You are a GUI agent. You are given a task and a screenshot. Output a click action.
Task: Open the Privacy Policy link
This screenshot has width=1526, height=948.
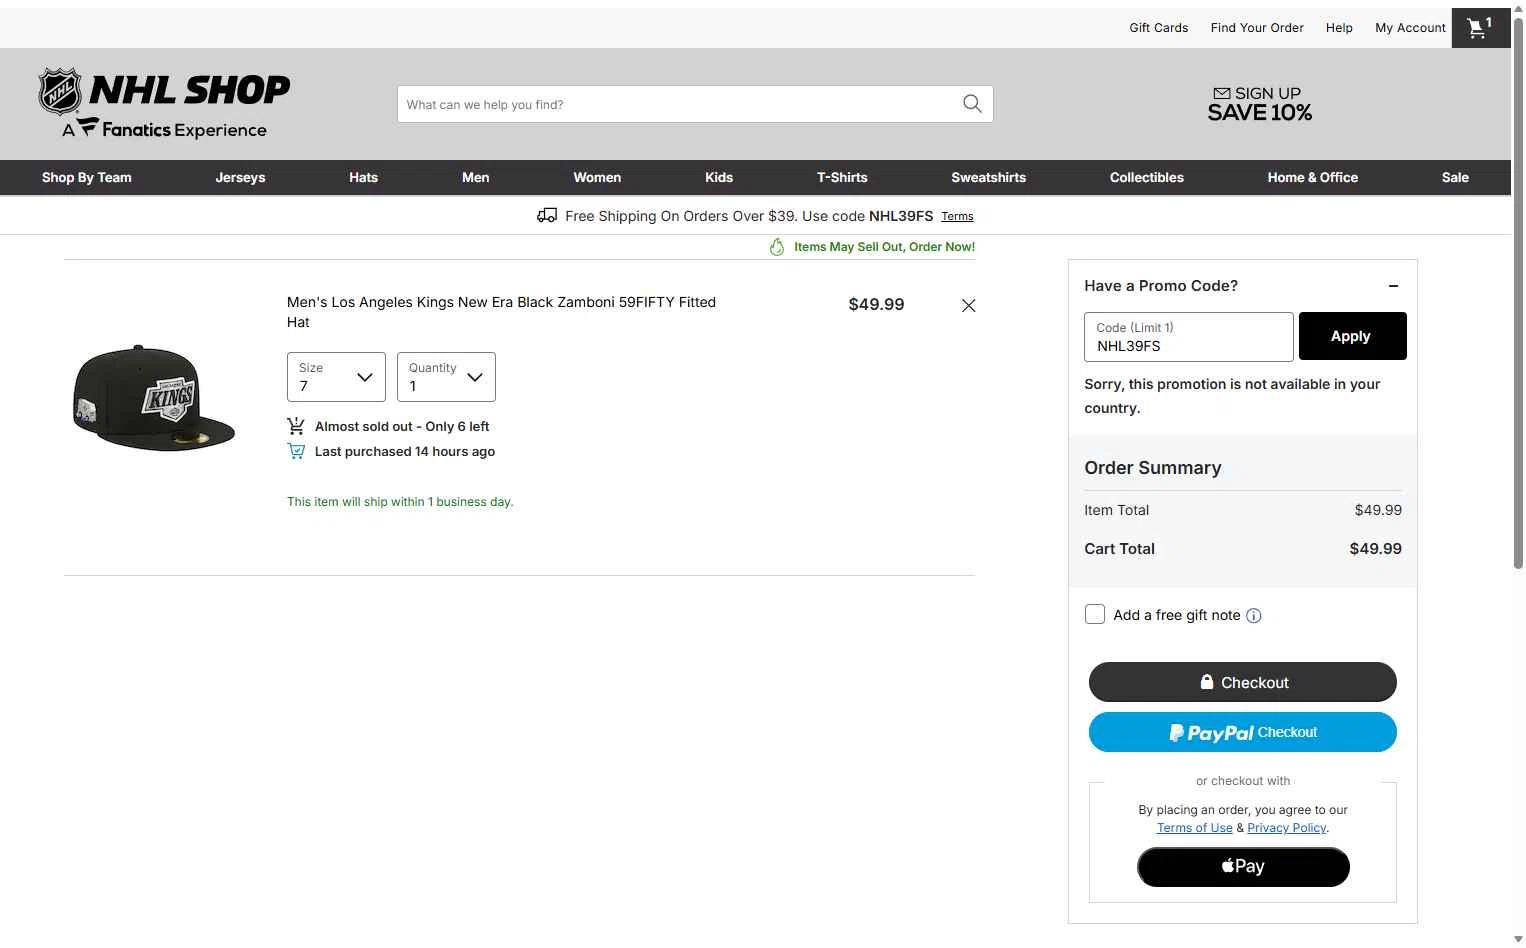[x=1287, y=828]
